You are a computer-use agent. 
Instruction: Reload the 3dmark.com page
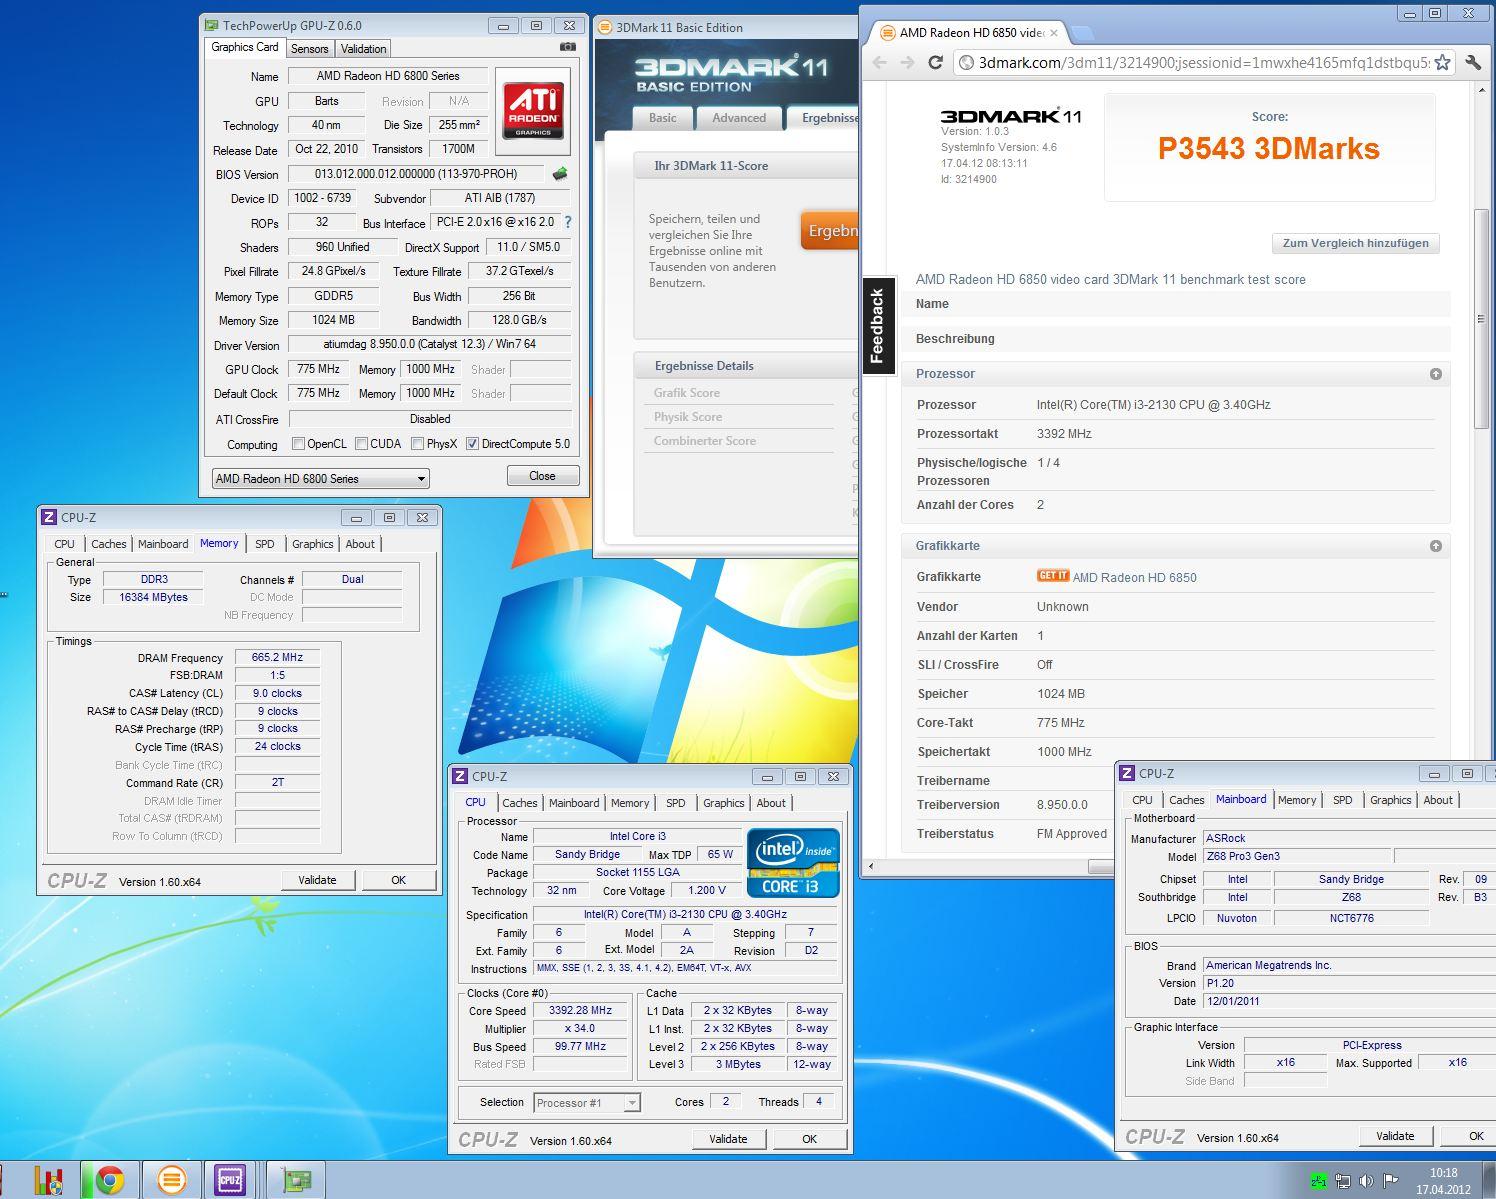[x=936, y=62]
